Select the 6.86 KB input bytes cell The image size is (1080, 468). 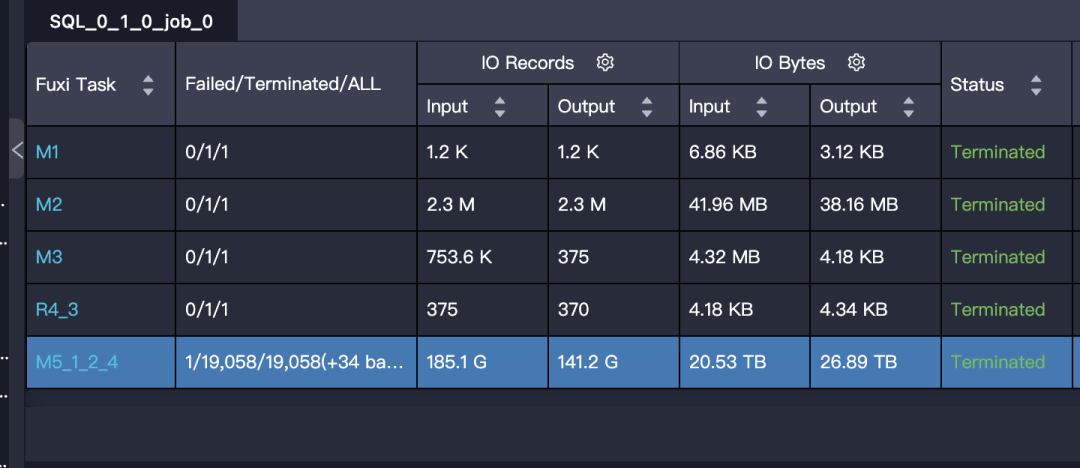pyautogui.click(x=745, y=152)
